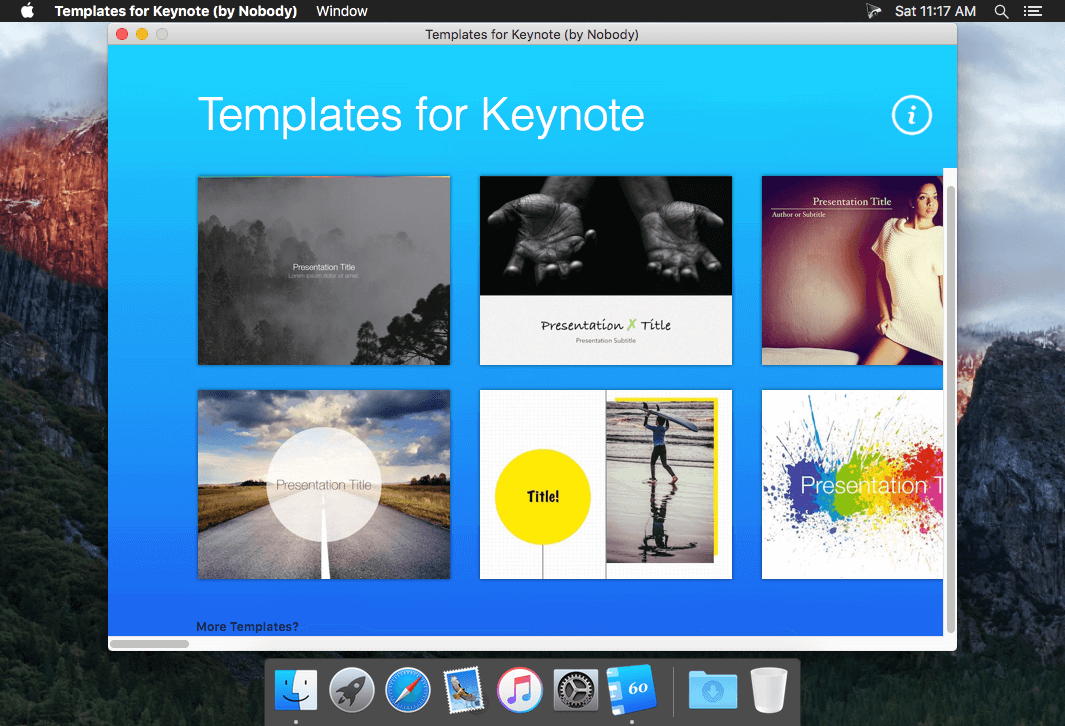The height and width of the screenshot is (726, 1065).
Task: Pick the woman portrait Presentation Title template
Action: (x=852, y=270)
